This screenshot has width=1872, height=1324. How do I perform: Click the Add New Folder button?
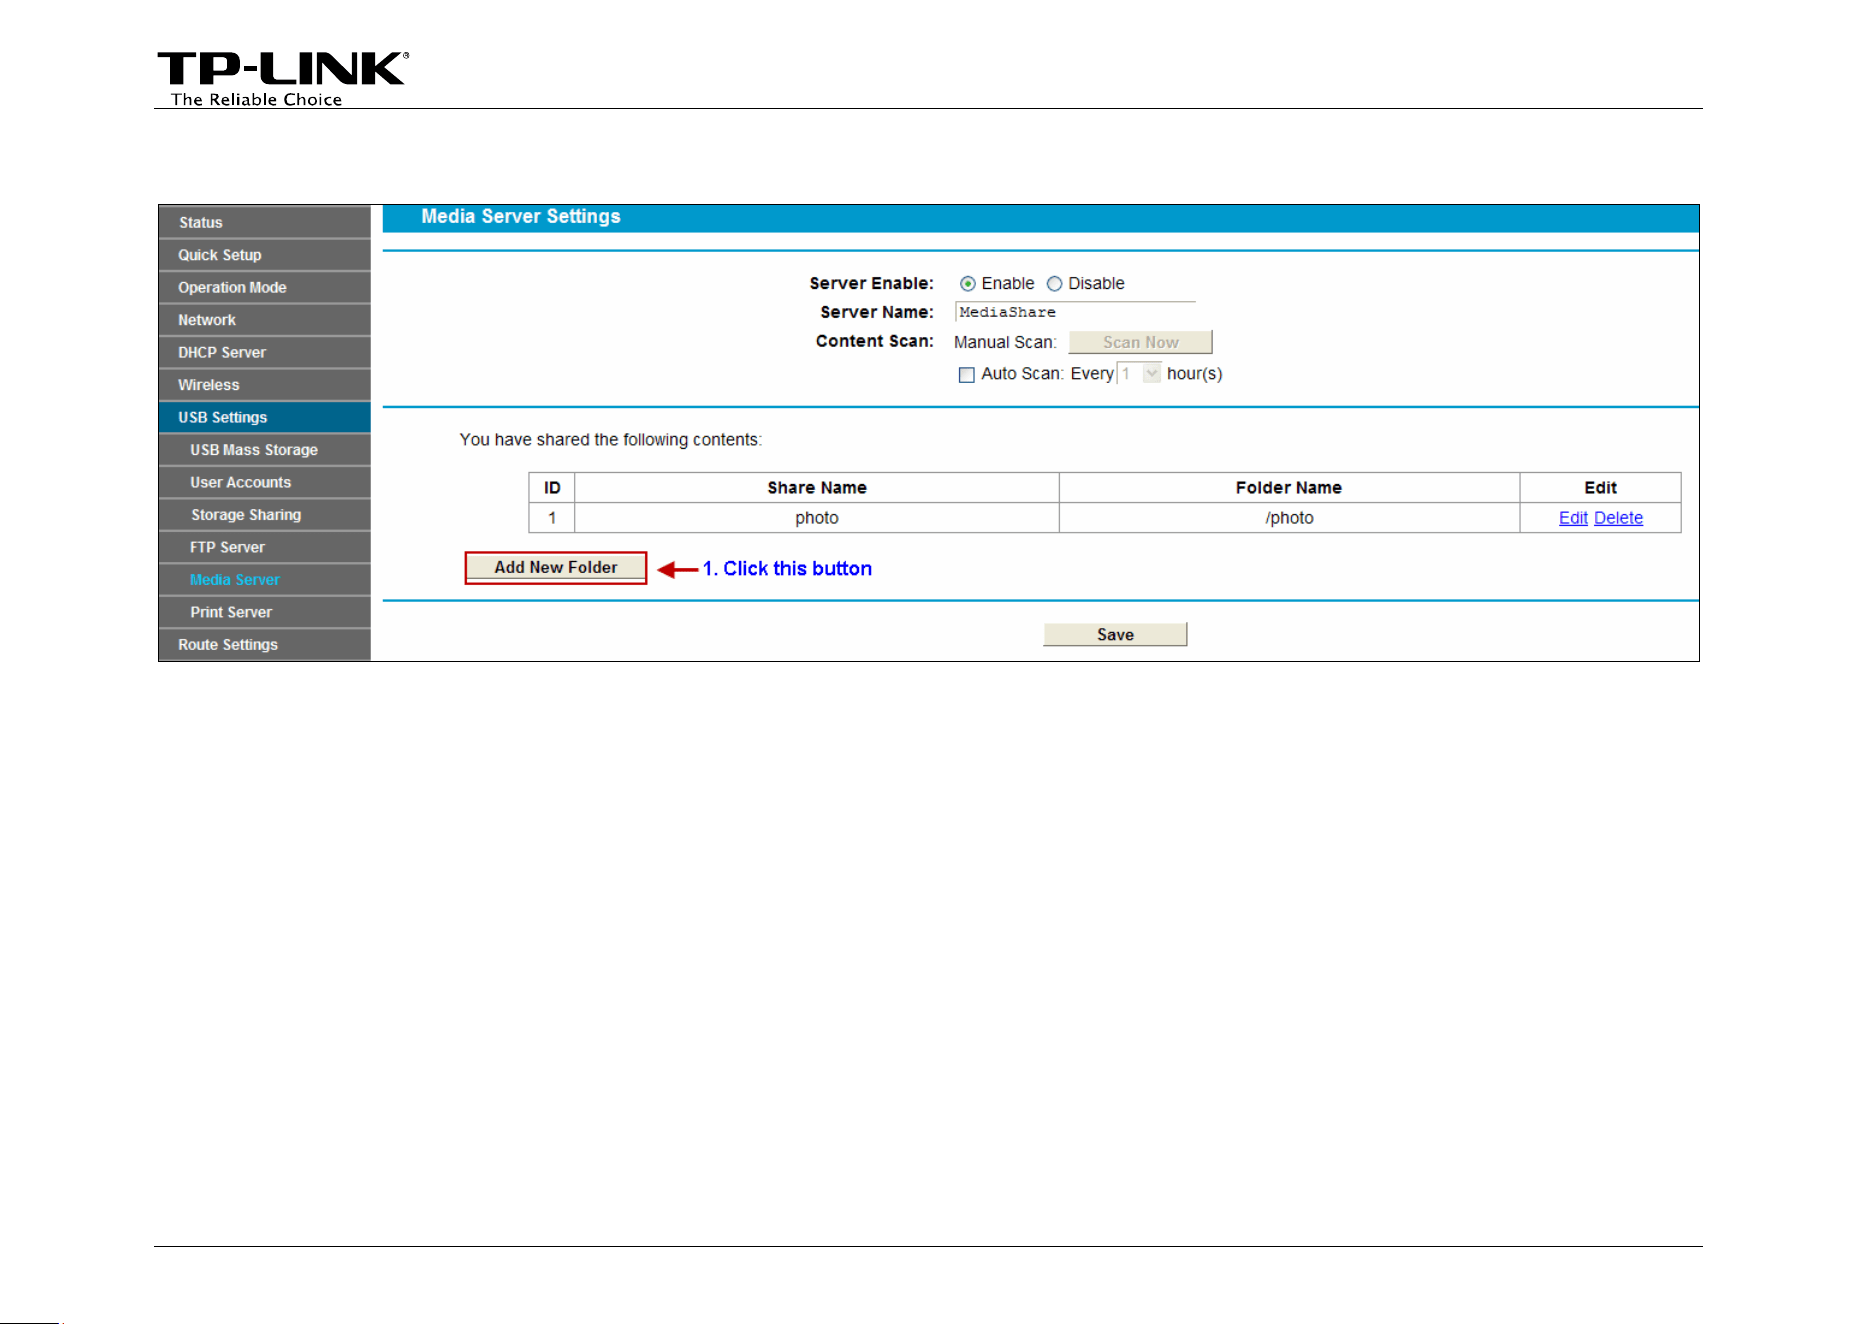(555, 567)
